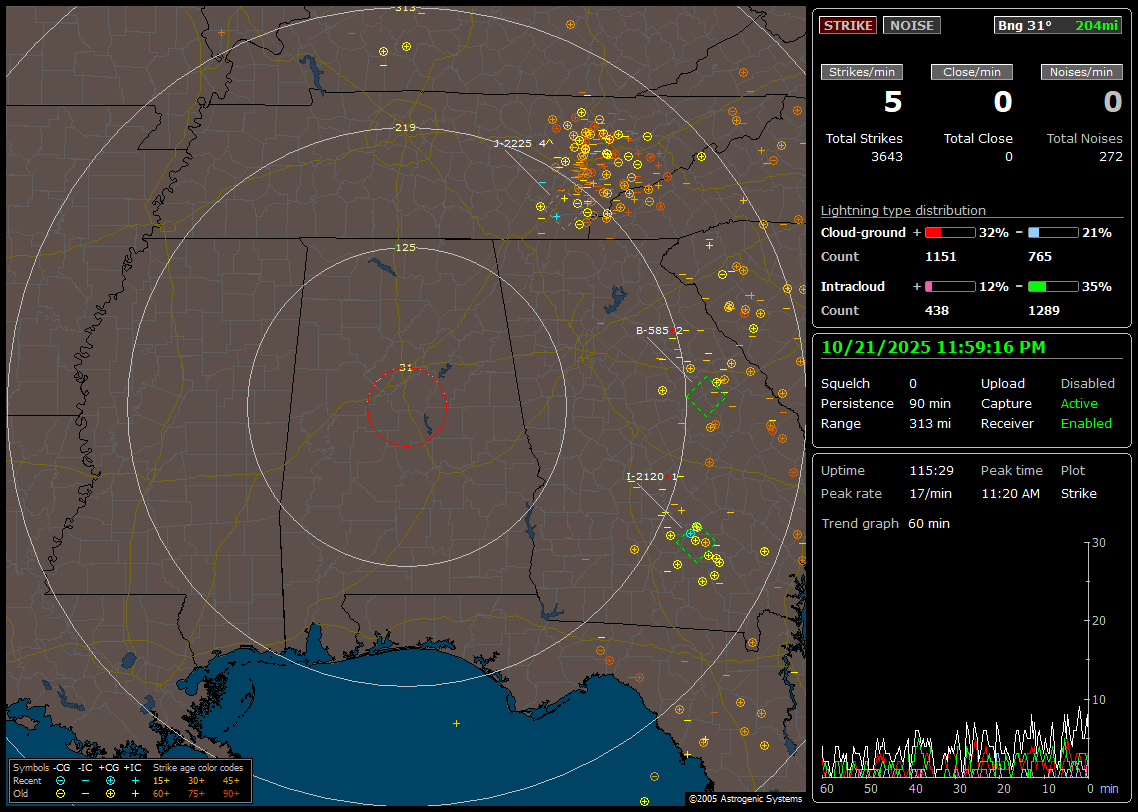Click the J-2225 storm cell label
The width and height of the screenshot is (1138, 812).
pyautogui.click(x=513, y=143)
